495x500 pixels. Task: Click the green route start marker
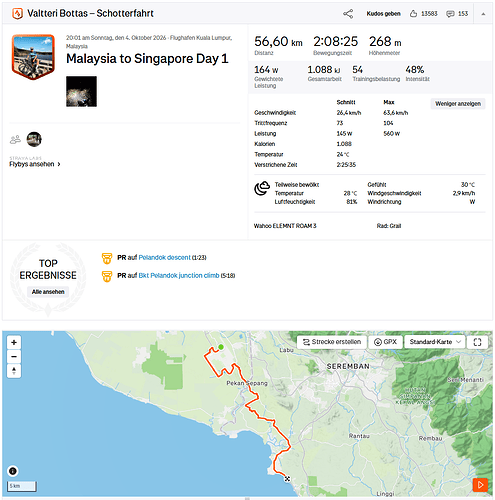(x=221, y=347)
